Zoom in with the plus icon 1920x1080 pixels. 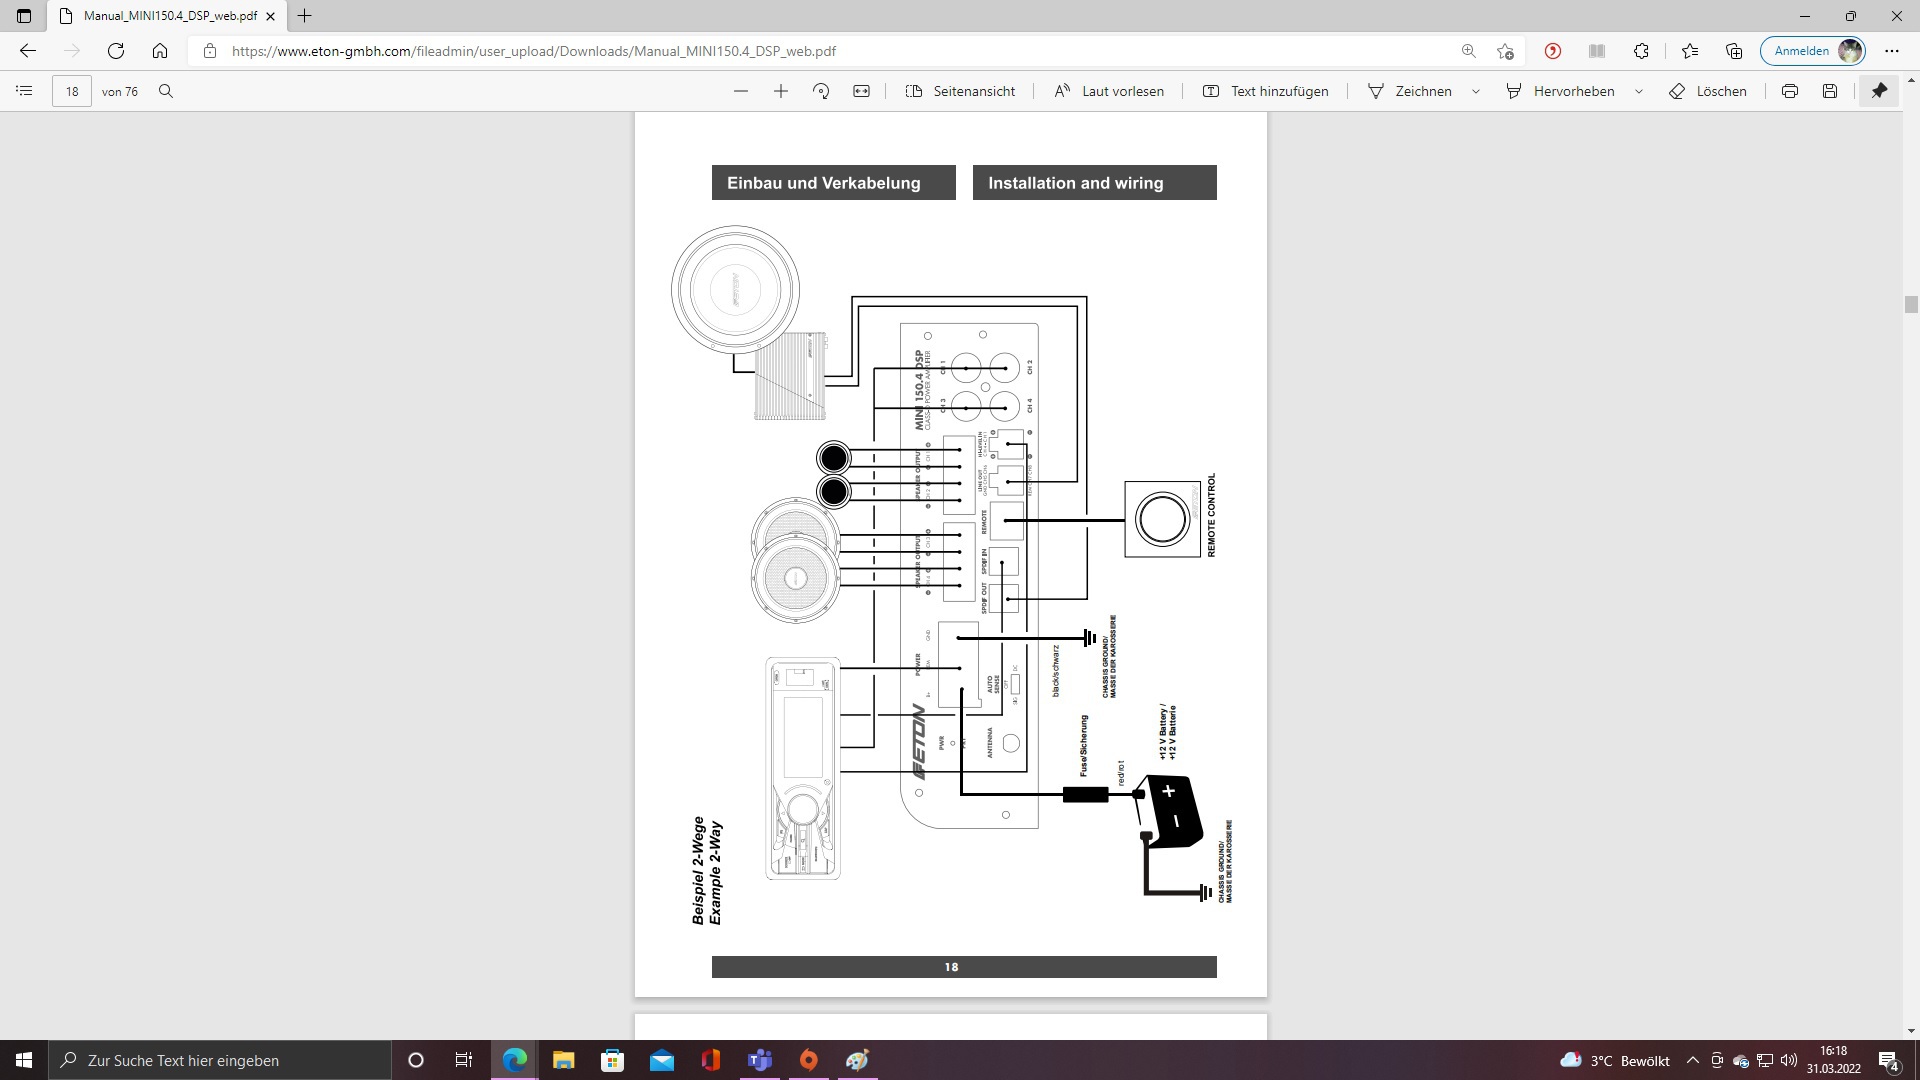pos(781,91)
